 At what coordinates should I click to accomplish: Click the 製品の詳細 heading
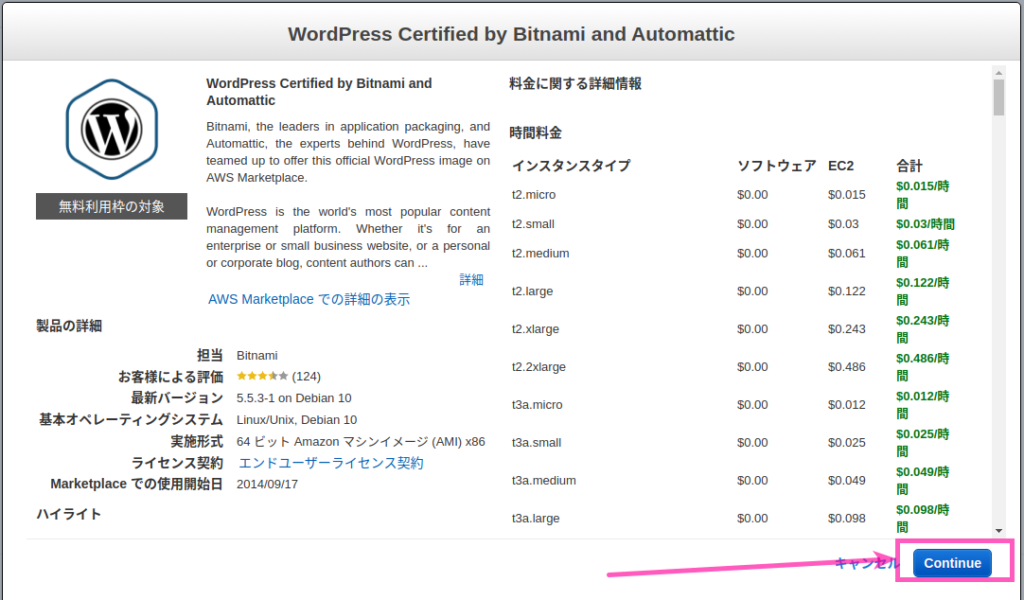click(x=69, y=326)
